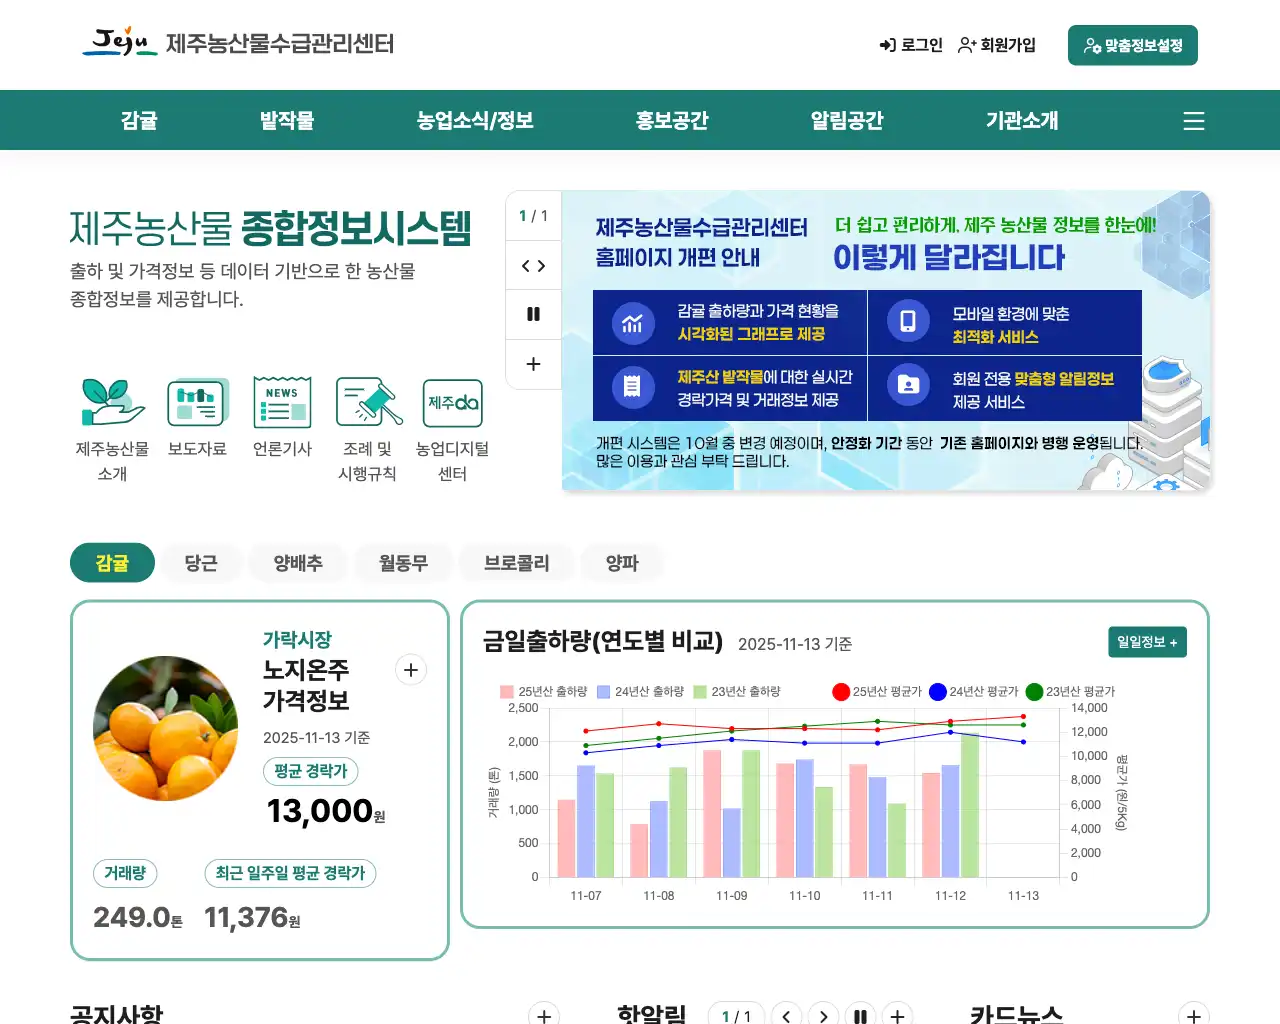This screenshot has height=1024, width=1280.
Task: Open the 밭작물 navigation menu
Action: click(286, 120)
